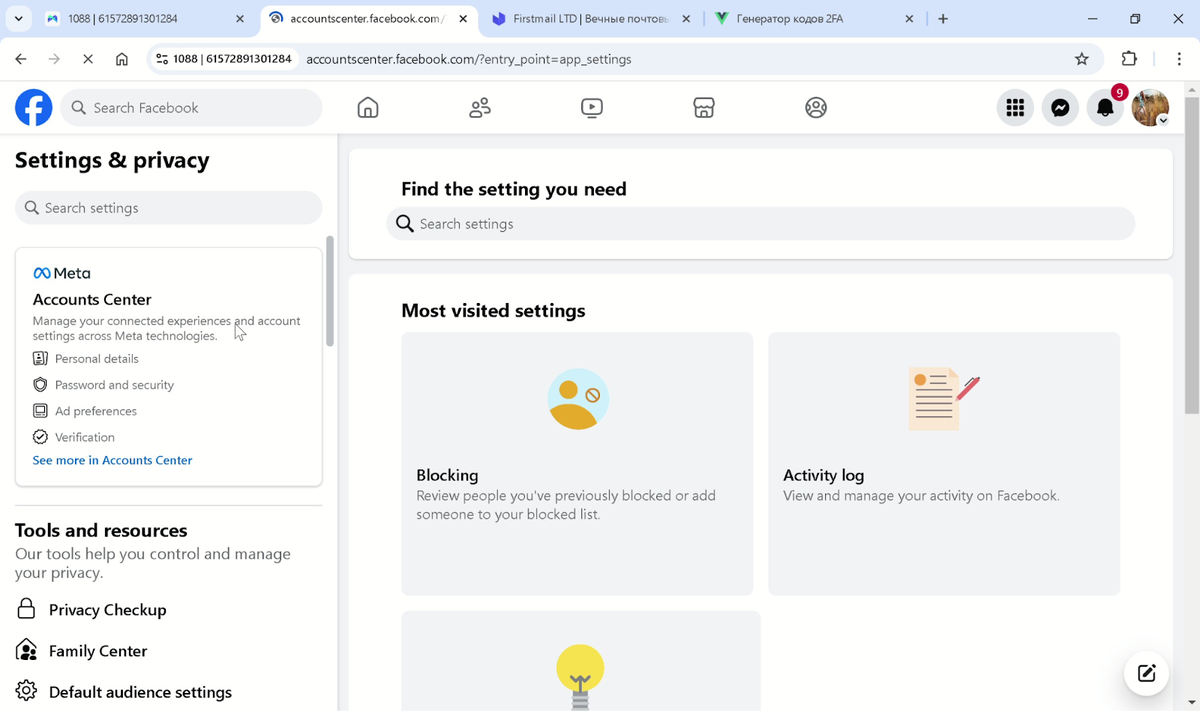The width and height of the screenshot is (1200, 711).
Task: Switch to the 1088 | 61572891301284 tab
Action: point(145,18)
